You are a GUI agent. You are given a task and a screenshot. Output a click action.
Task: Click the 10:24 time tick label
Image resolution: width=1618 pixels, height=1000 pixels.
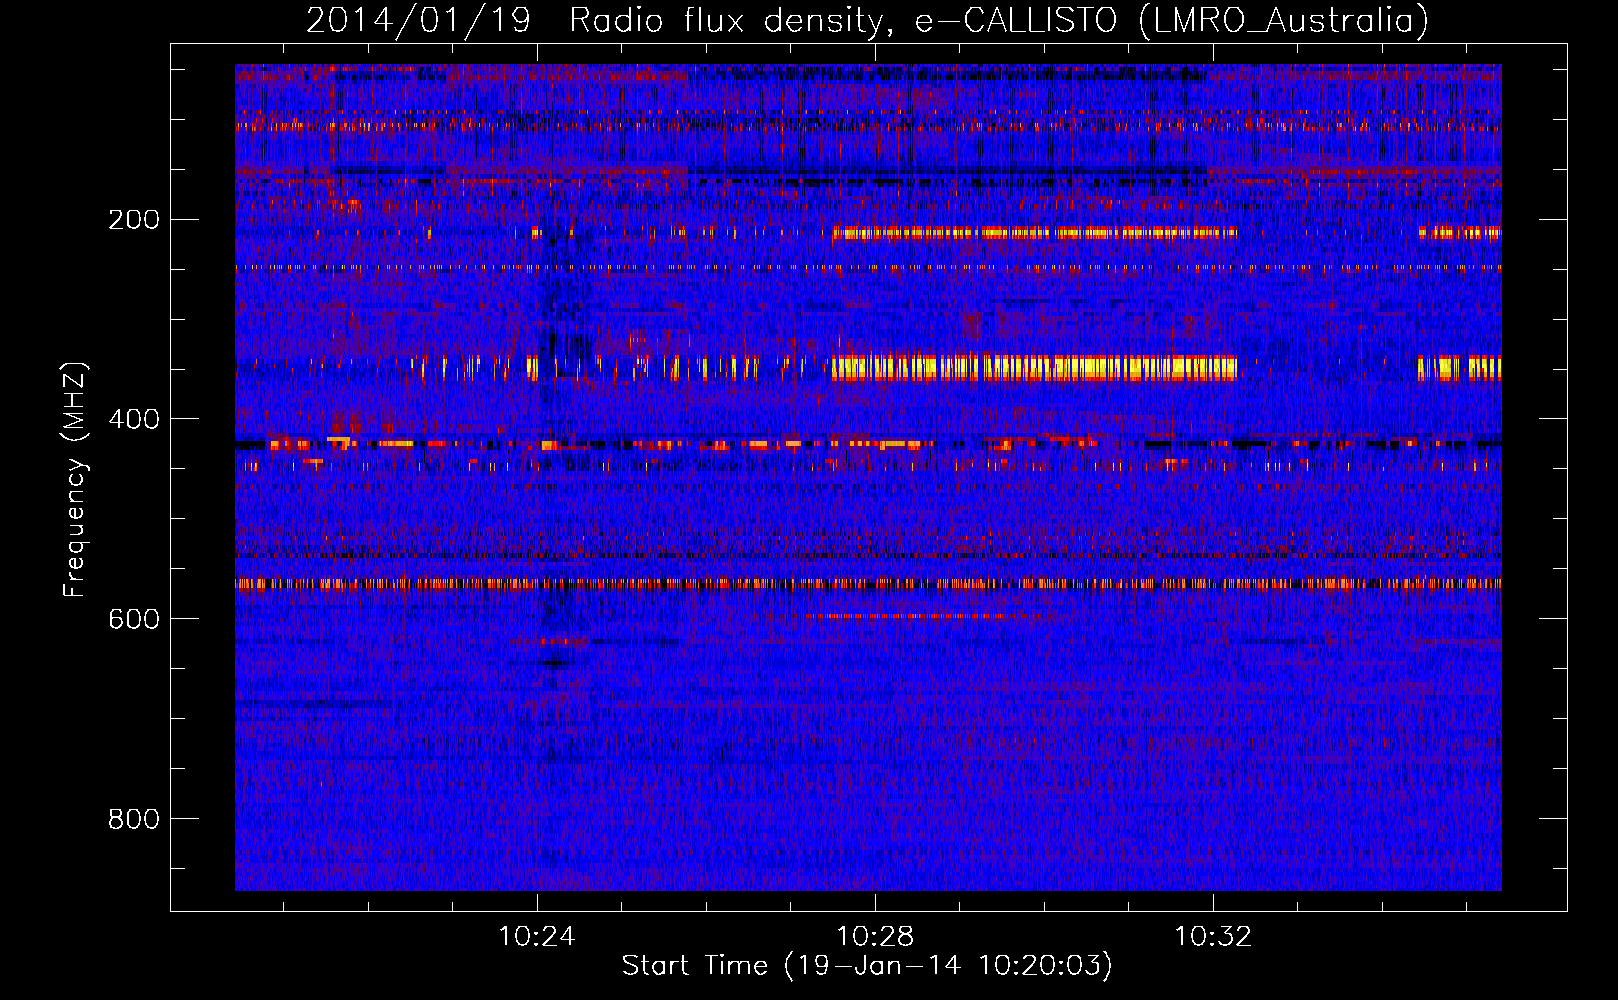click(x=537, y=936)
